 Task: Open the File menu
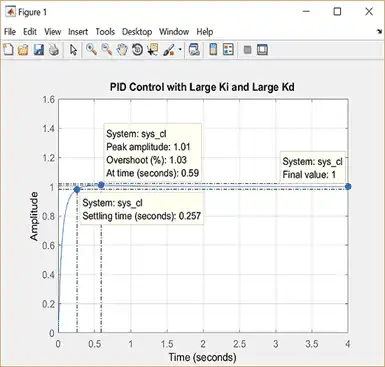[x=10, y=32]
